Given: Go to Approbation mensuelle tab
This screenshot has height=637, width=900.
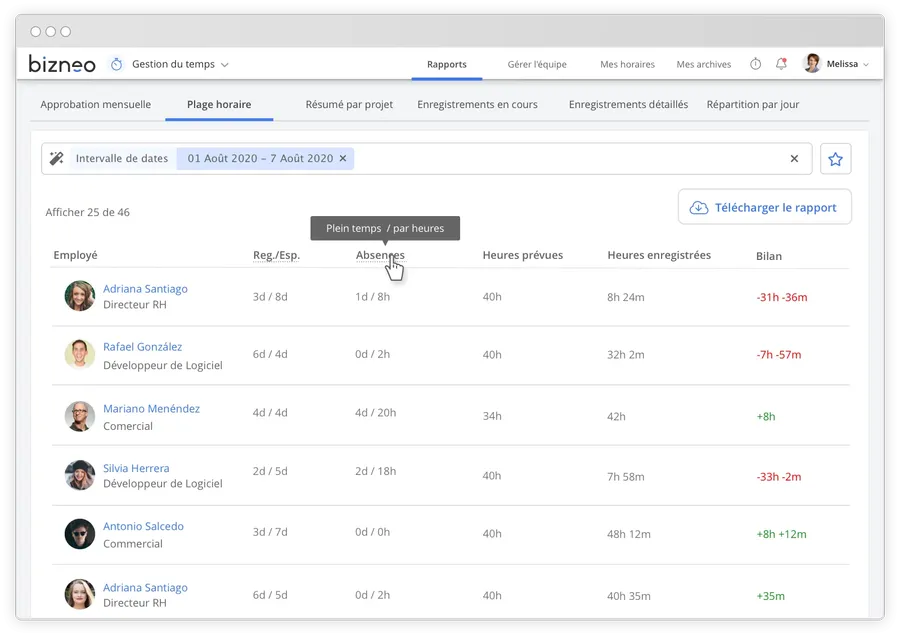Looking at the screenshot, I should (x=96, y=104).
